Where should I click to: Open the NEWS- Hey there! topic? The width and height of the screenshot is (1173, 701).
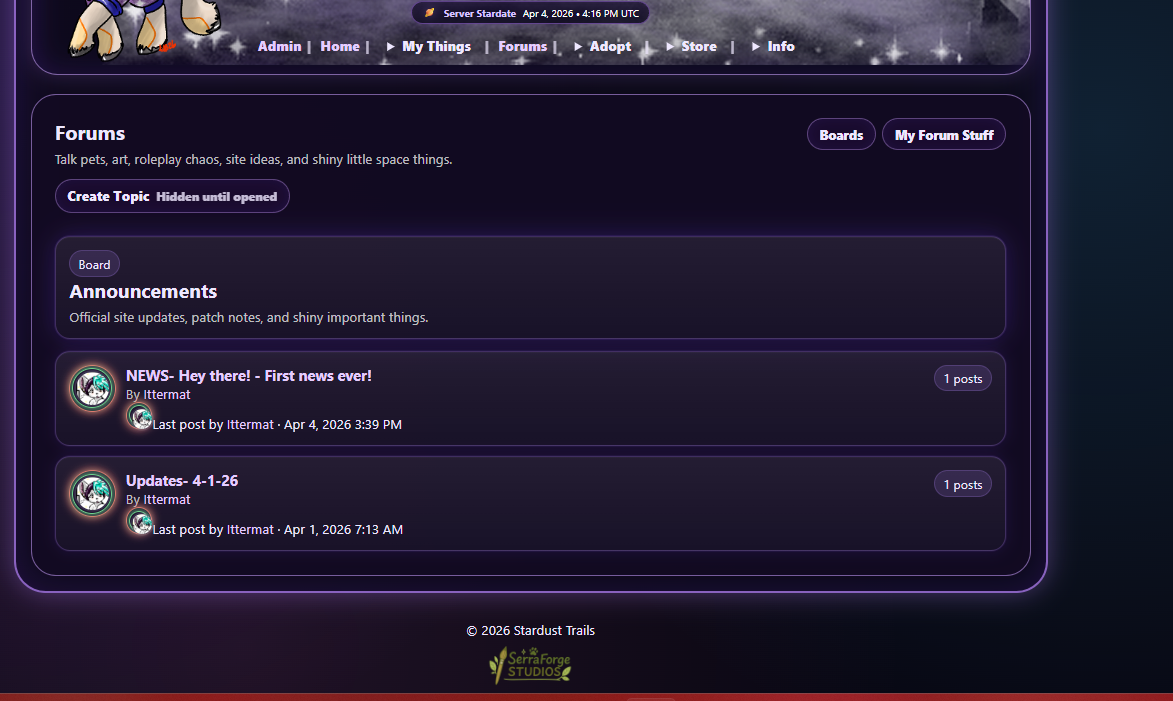[x=248, y=376]
